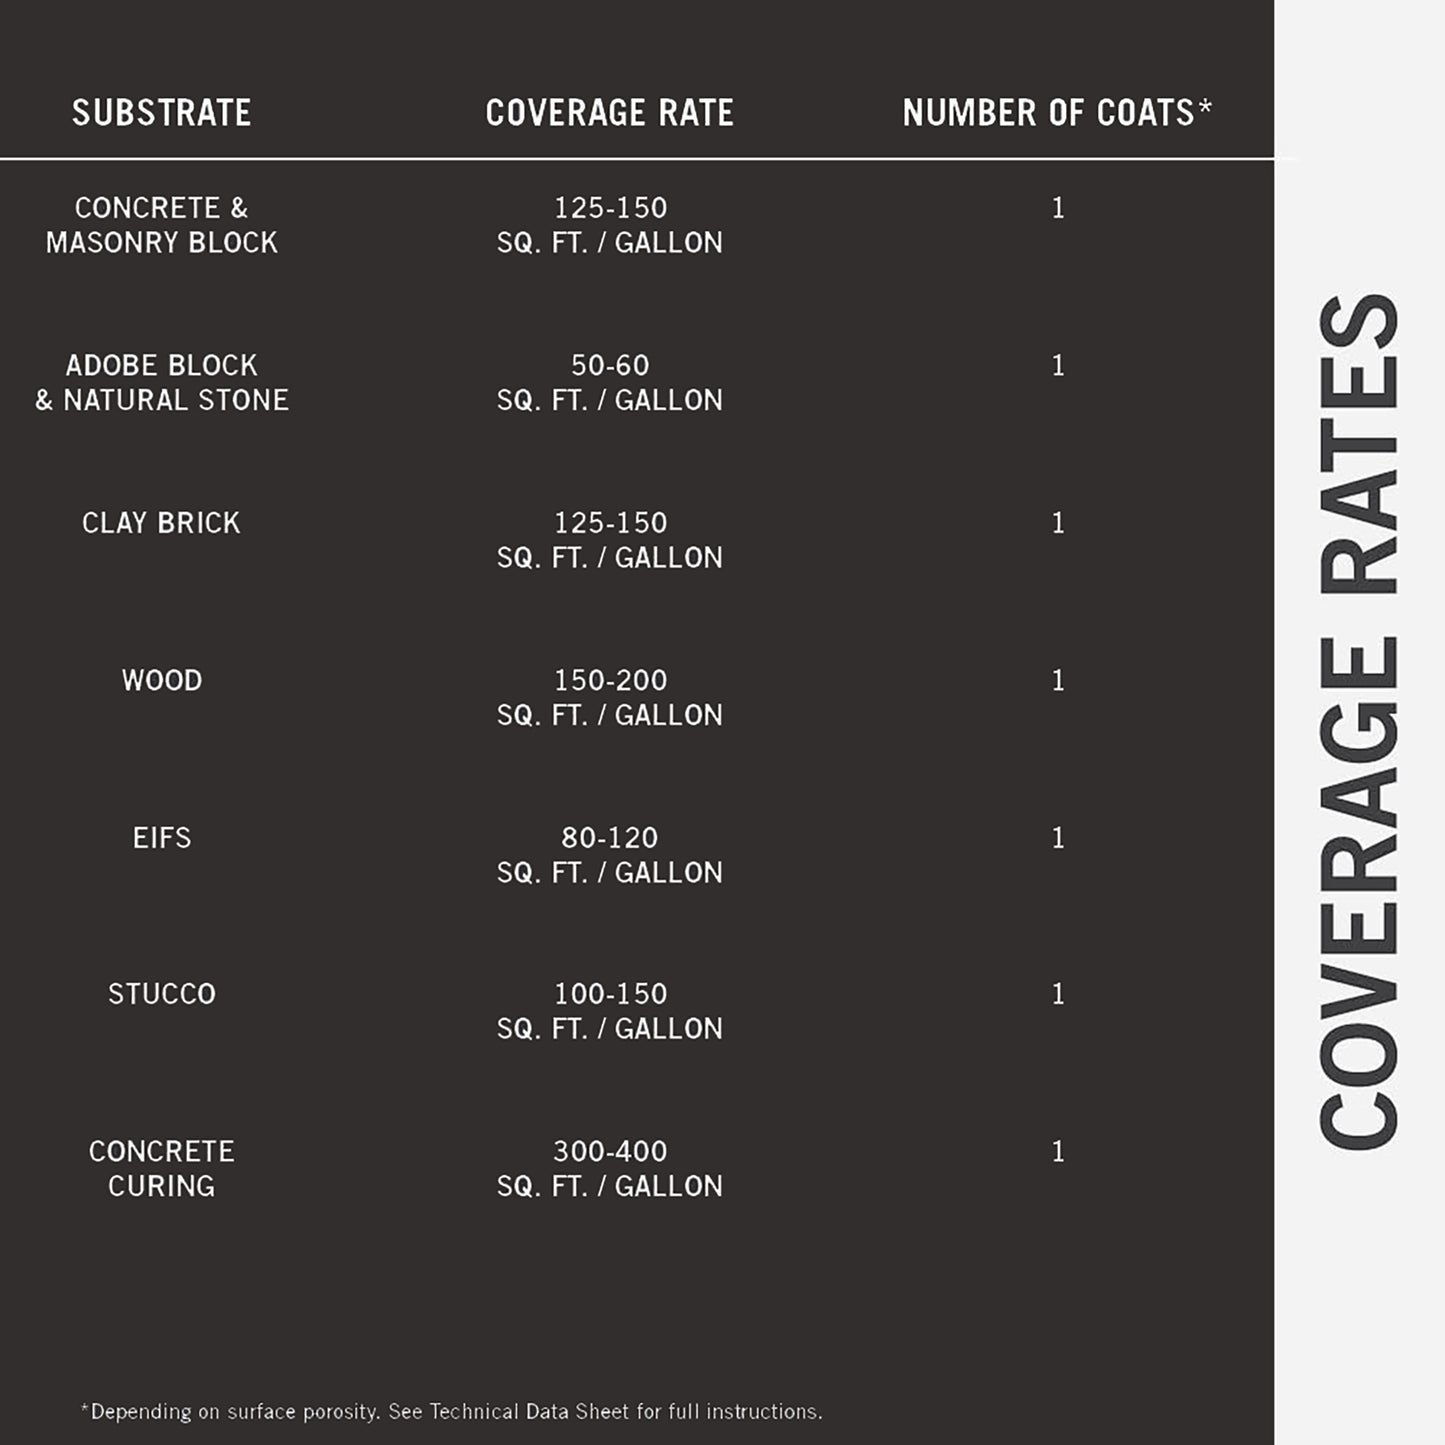
Task: Click the number of coats for Wood
Action: 1058,681
